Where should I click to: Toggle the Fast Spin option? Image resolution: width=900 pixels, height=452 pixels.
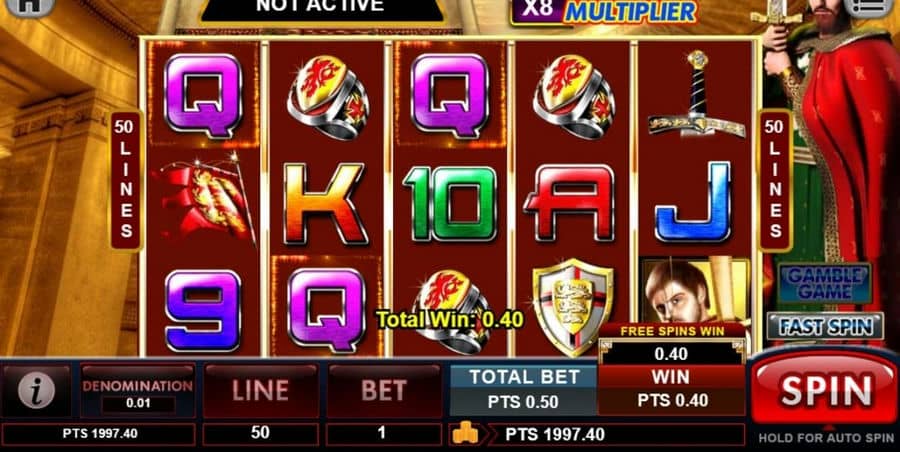point(825,326)
